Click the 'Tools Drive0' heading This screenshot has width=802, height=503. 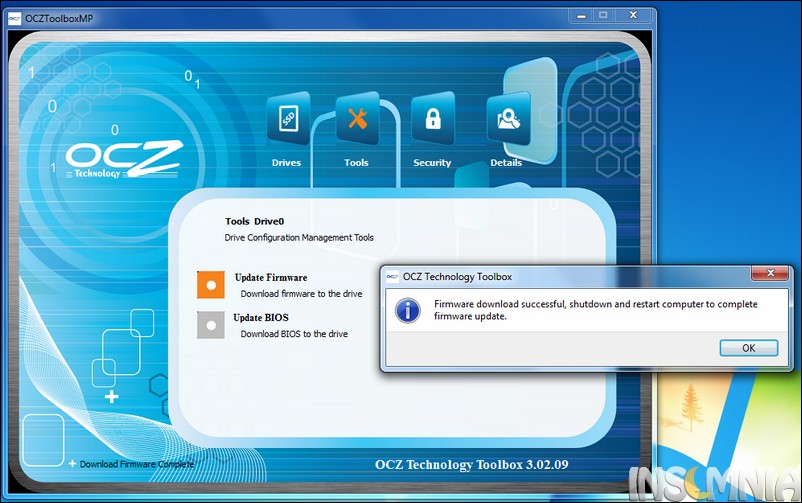(254, 221)
